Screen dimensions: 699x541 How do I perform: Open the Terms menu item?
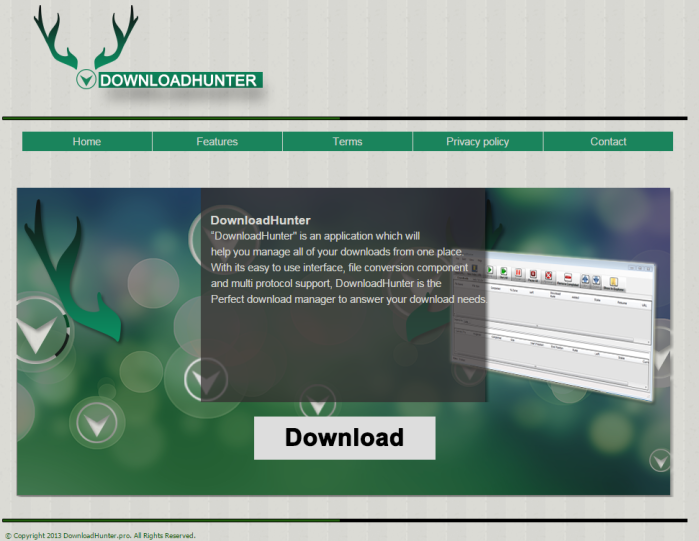pyautogui.click(x=347, y=142)
